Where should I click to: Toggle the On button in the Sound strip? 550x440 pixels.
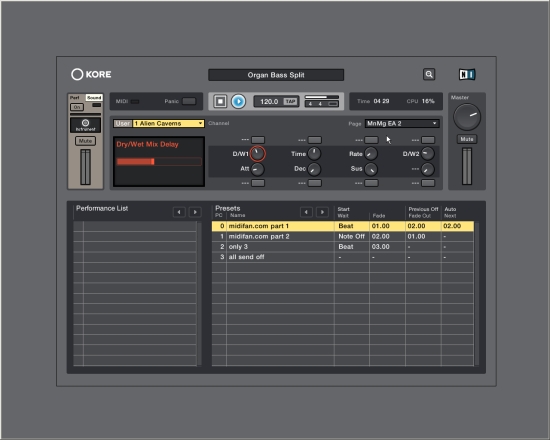pos(77,107)
